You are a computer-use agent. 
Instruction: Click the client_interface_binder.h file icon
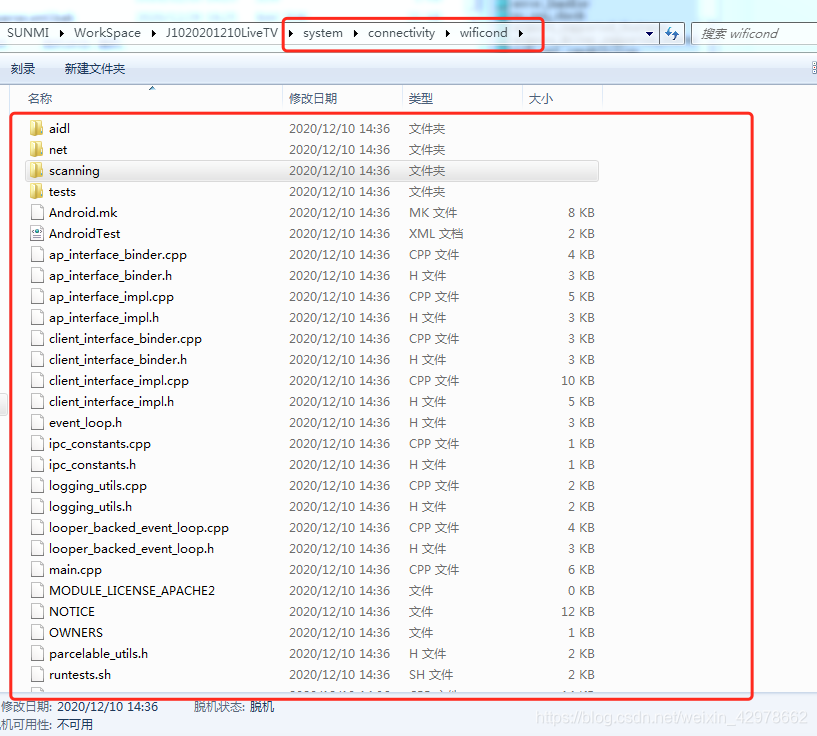click(x=37, y=359)
